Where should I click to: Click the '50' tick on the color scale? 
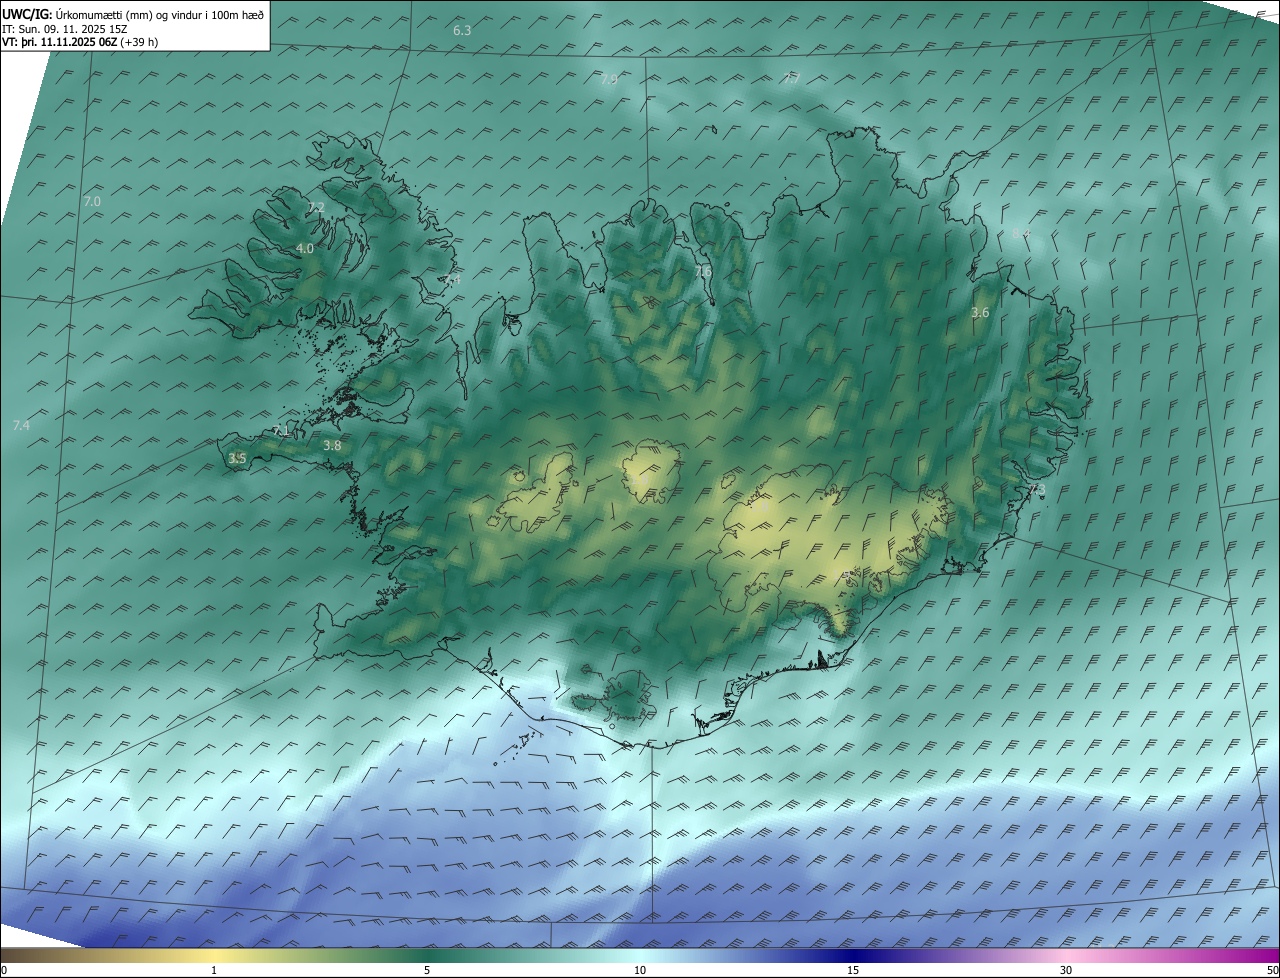click(x=1272, y=971)
